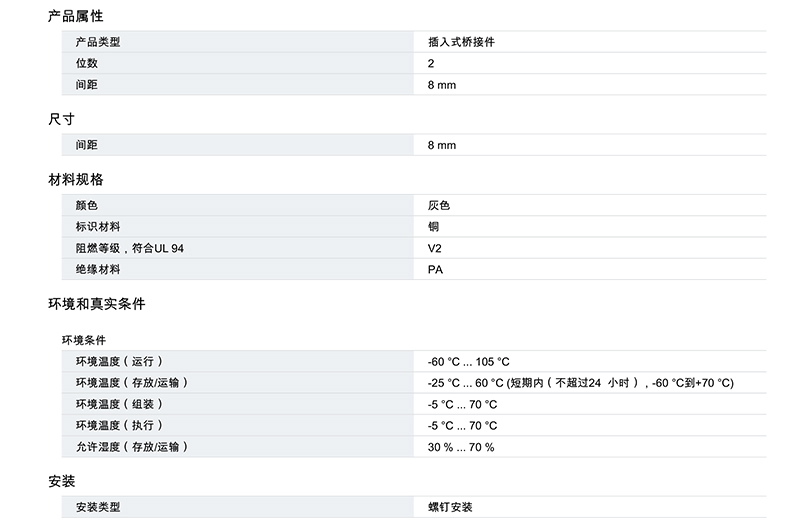Click the 间距 label under 尺寸 section
This screenshot has height=526, width=790.
(x=86, y=145)
